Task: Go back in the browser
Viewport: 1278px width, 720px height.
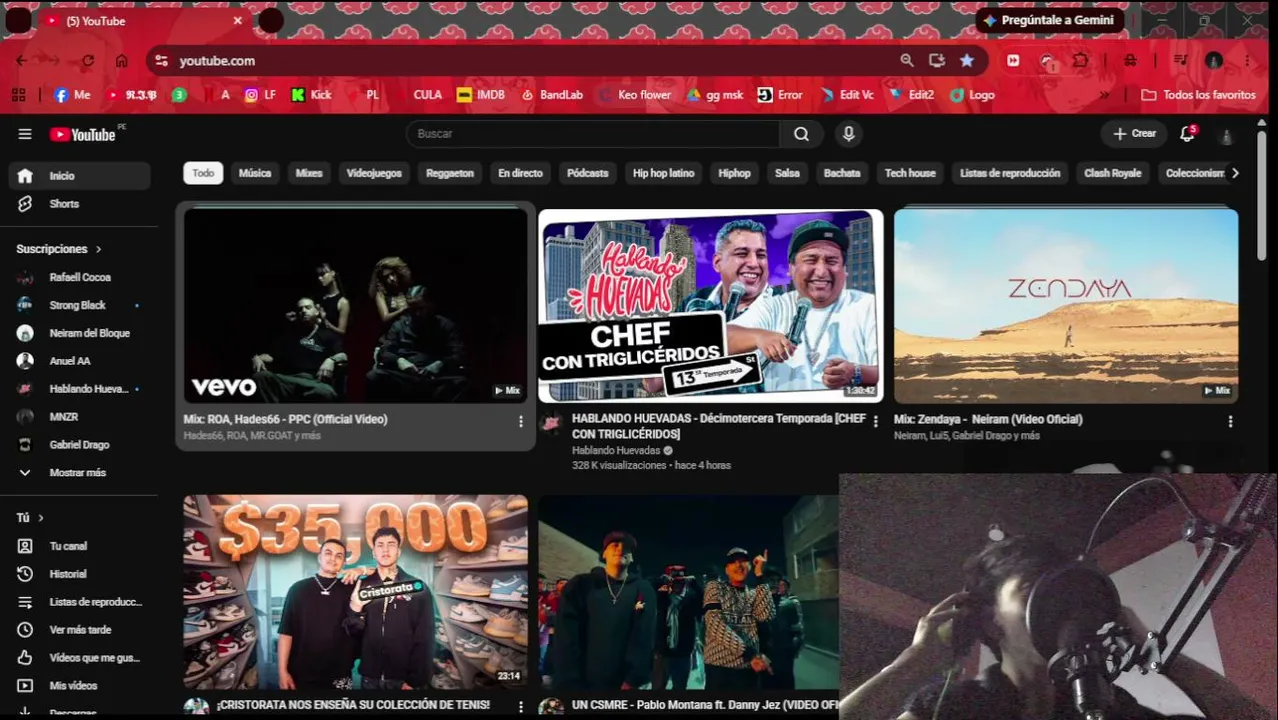Action: (21, 61)
